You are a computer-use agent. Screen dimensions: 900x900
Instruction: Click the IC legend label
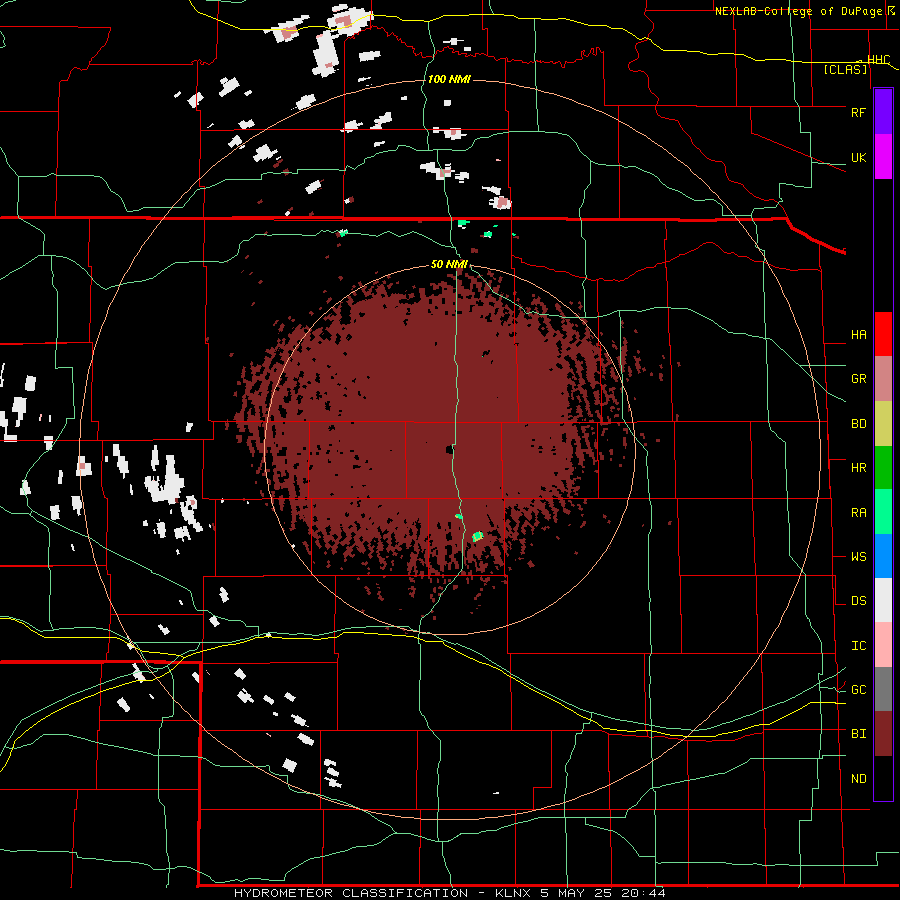click(858, 645)
